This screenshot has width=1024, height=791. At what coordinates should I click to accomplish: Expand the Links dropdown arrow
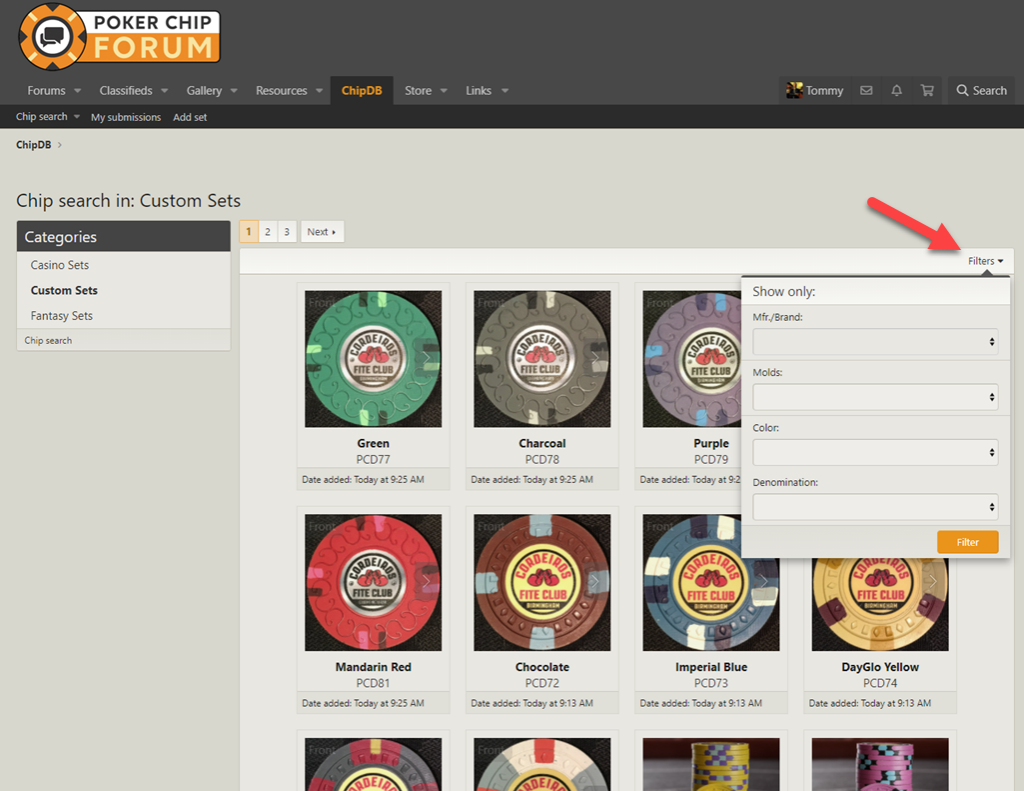[x=505, y=91]
